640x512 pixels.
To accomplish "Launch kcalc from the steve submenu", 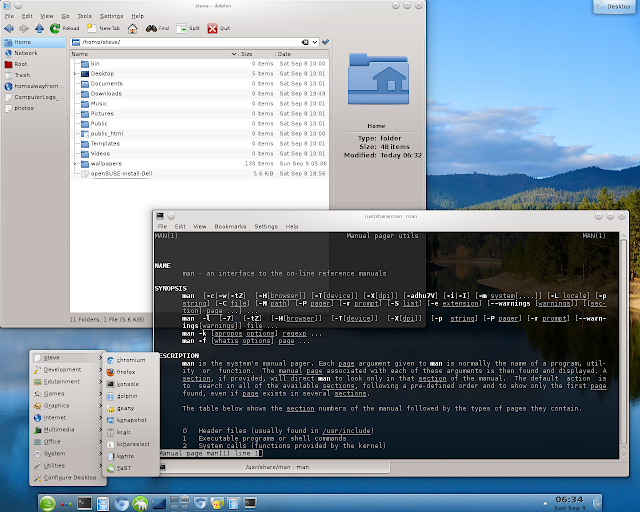I will 131,432.
